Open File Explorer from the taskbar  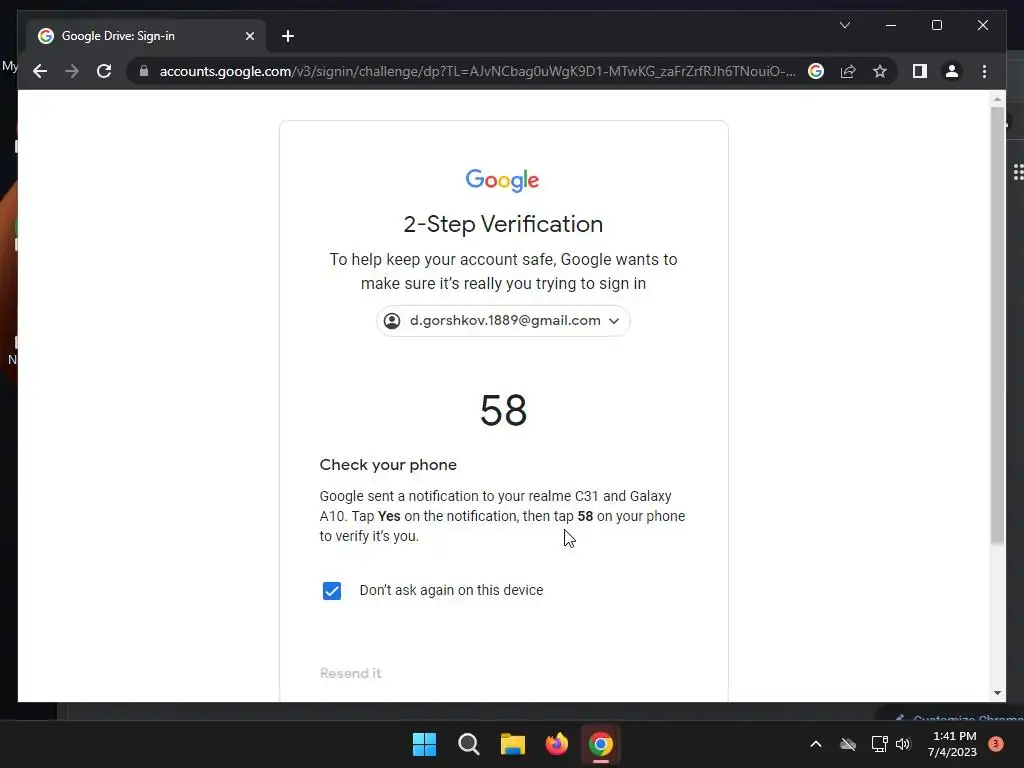click(x=513, y=744)
